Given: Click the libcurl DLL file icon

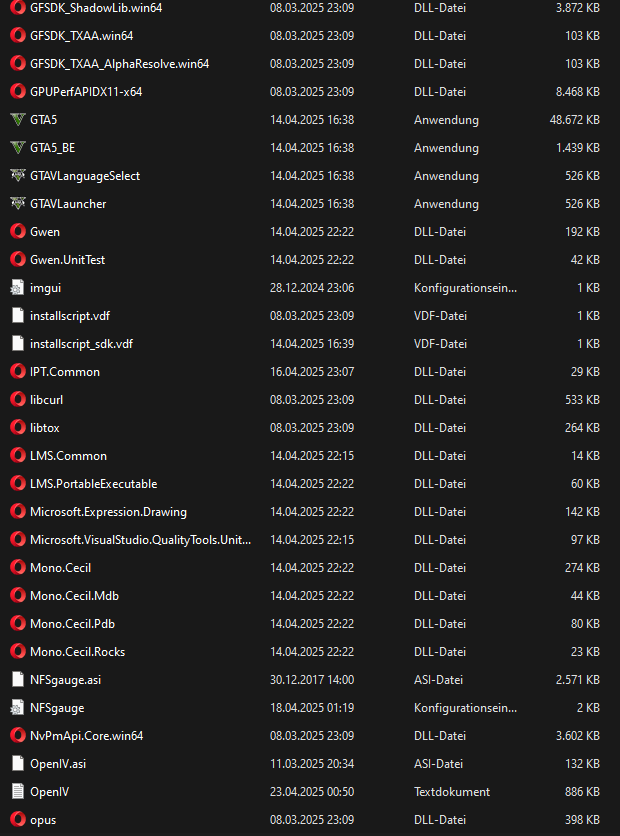Looking at the screenshot, I should (17, 400).
